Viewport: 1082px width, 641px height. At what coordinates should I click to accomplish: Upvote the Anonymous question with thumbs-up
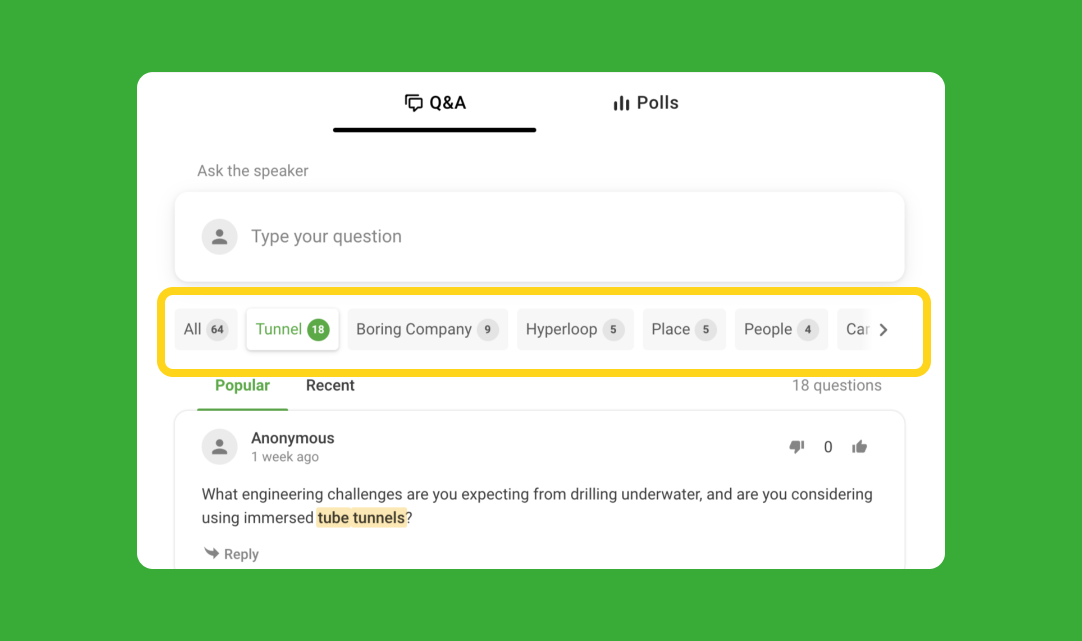[859, 447]
